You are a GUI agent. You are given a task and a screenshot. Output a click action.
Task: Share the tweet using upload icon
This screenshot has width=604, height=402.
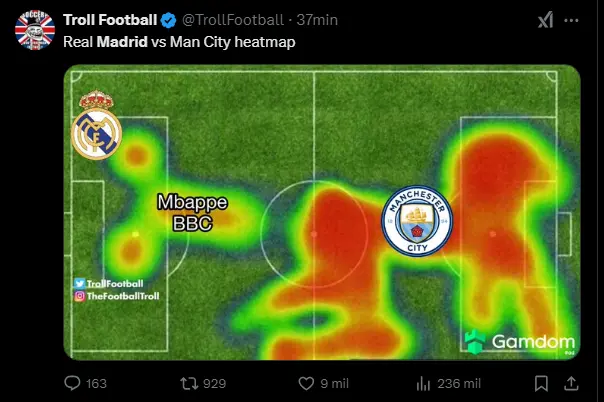click(x=572, y=384)
